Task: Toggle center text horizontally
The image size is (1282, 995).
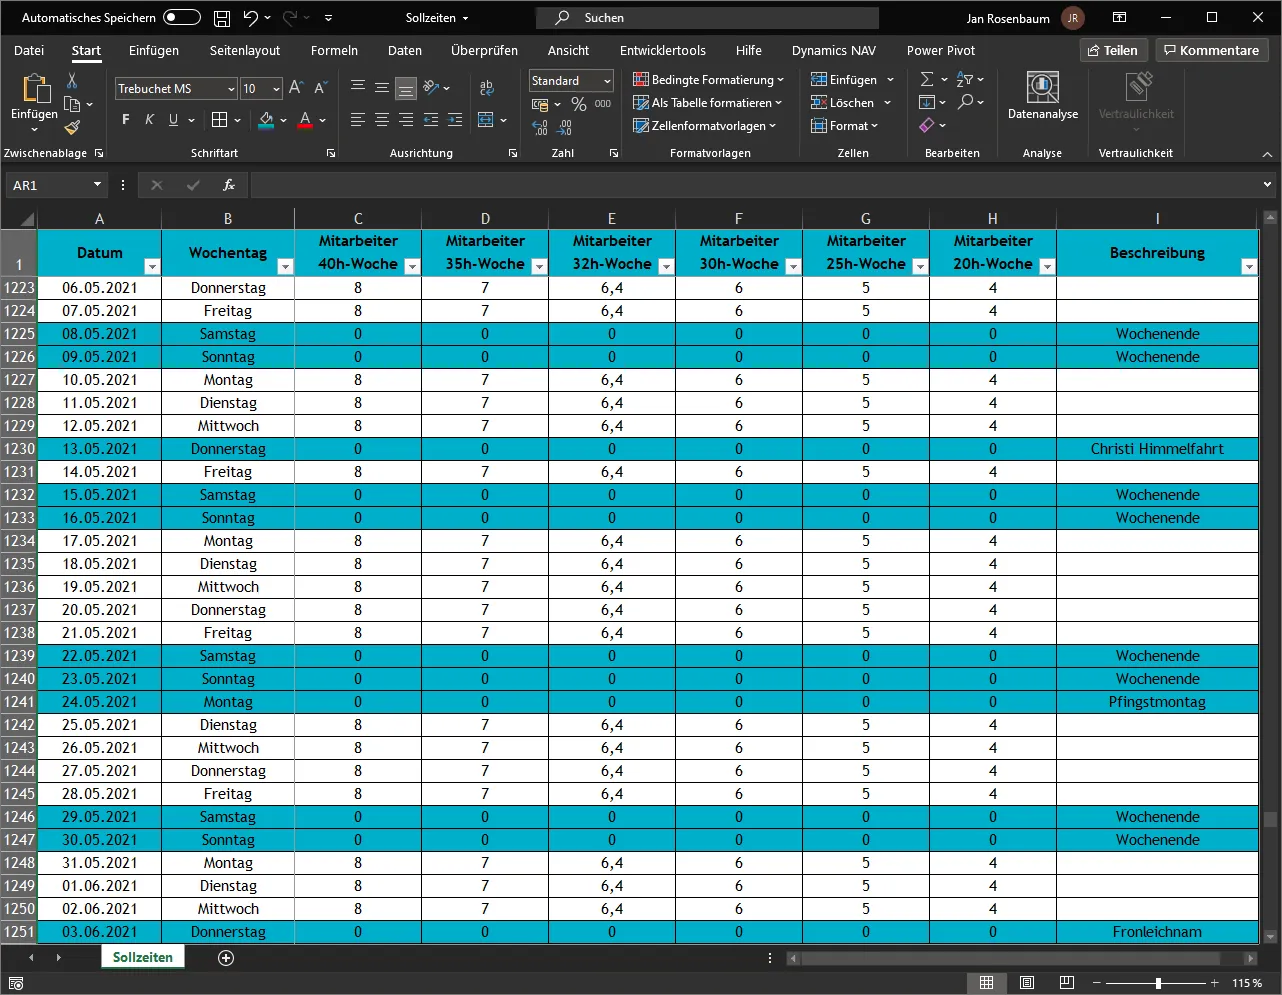Action: 382,120
